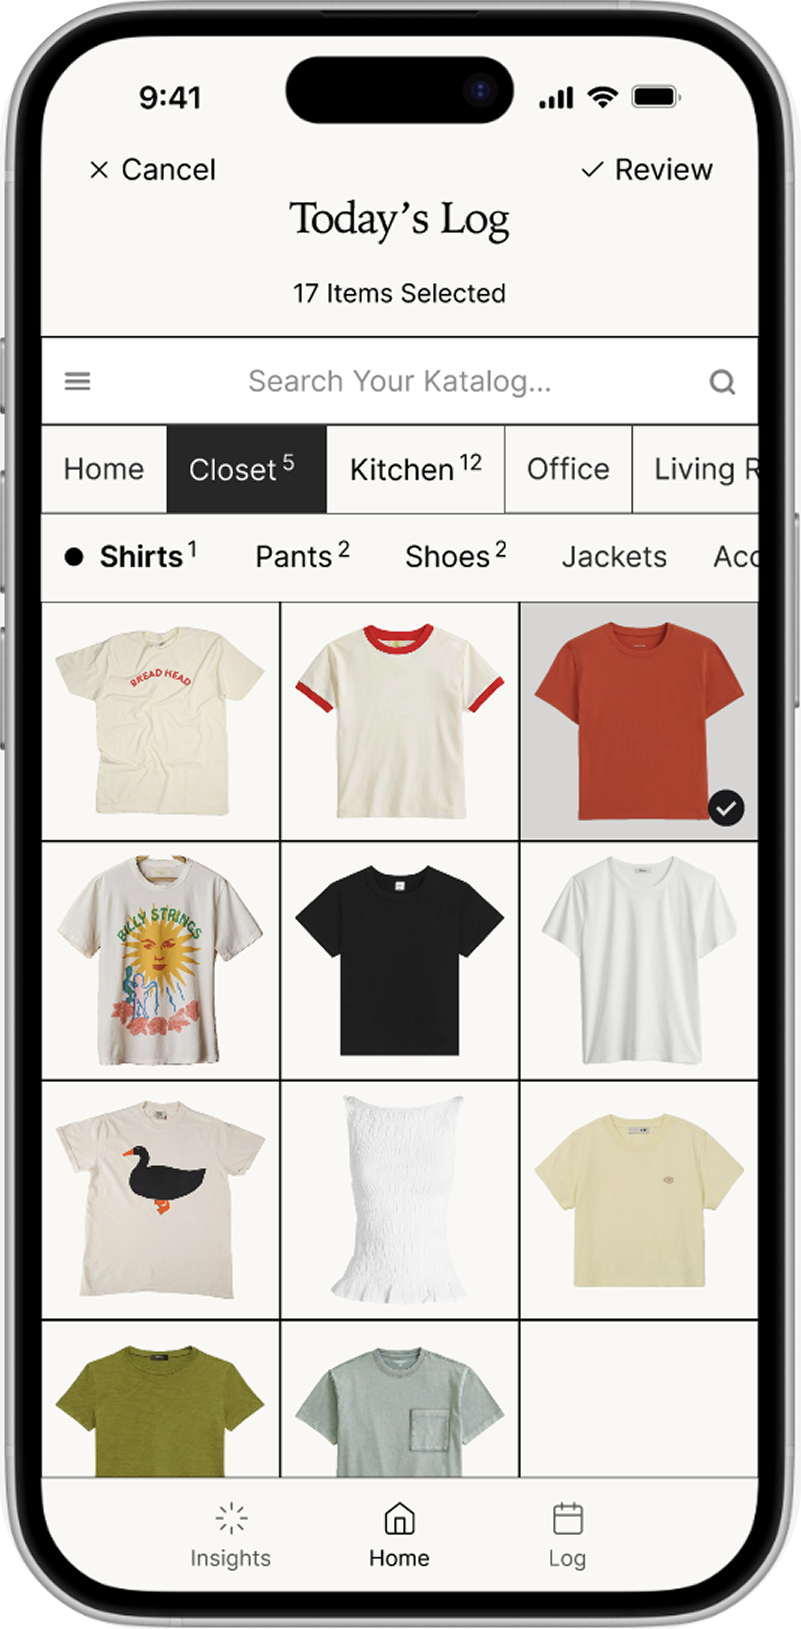Select the duck graphic t-shirt
801x1629 pixels.
tap(160, 1200)
